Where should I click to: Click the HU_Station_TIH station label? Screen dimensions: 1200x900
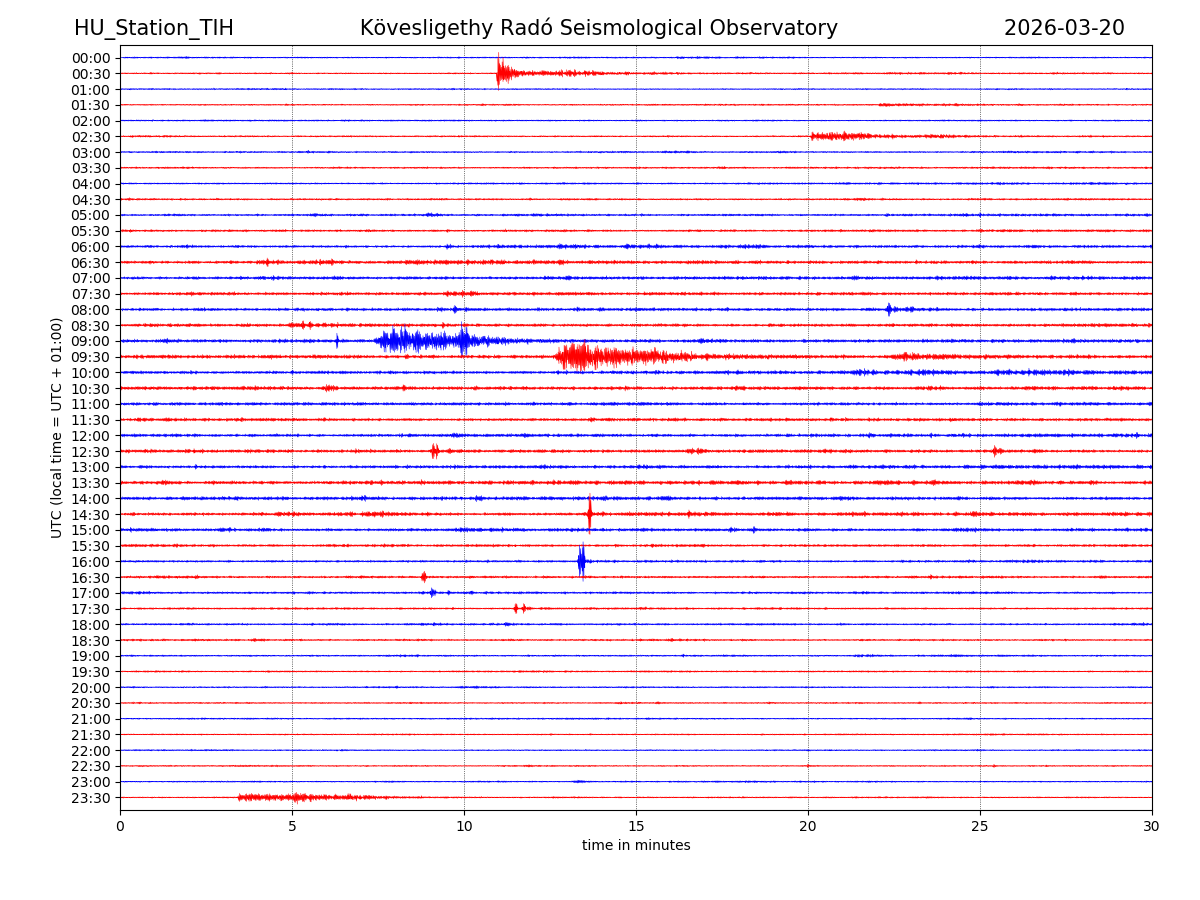(x=153, y=28)
